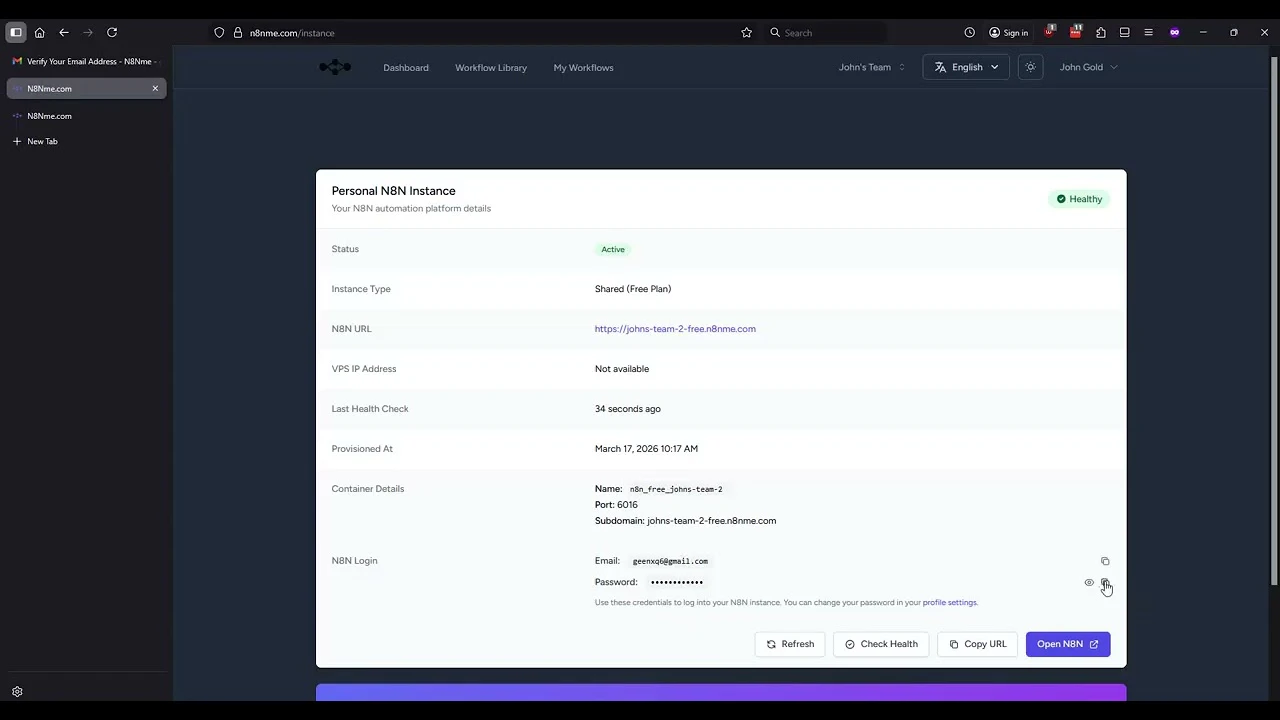This screenshot has height=720, width=1280.
Task: Reveal password with the eye icon
Action: 1089,582
